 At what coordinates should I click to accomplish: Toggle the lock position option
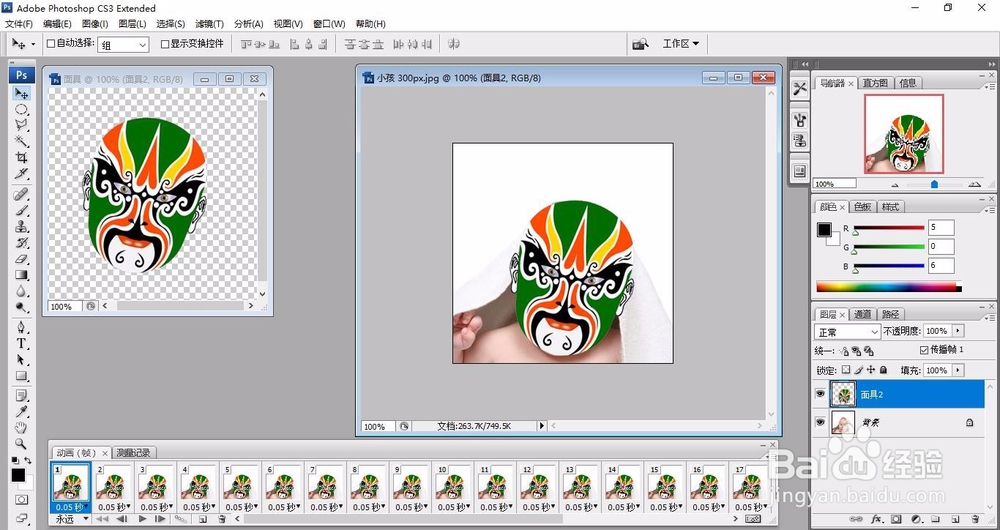pyautogui.click(x=871, y=370)
